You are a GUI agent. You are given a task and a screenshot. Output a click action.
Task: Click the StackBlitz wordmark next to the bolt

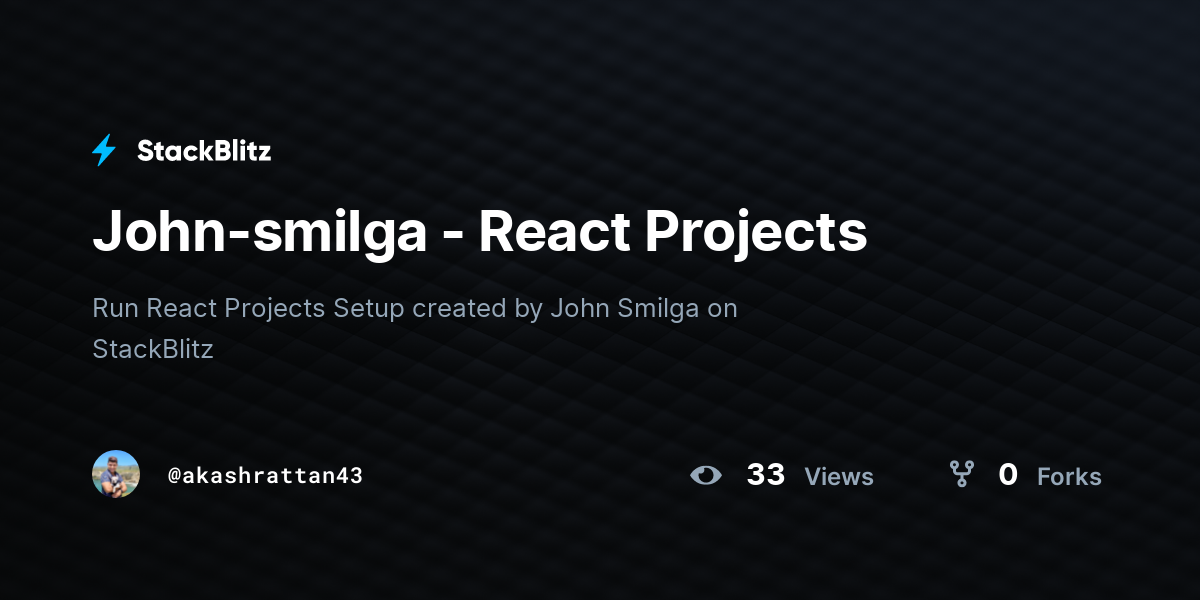click(204, 151)
